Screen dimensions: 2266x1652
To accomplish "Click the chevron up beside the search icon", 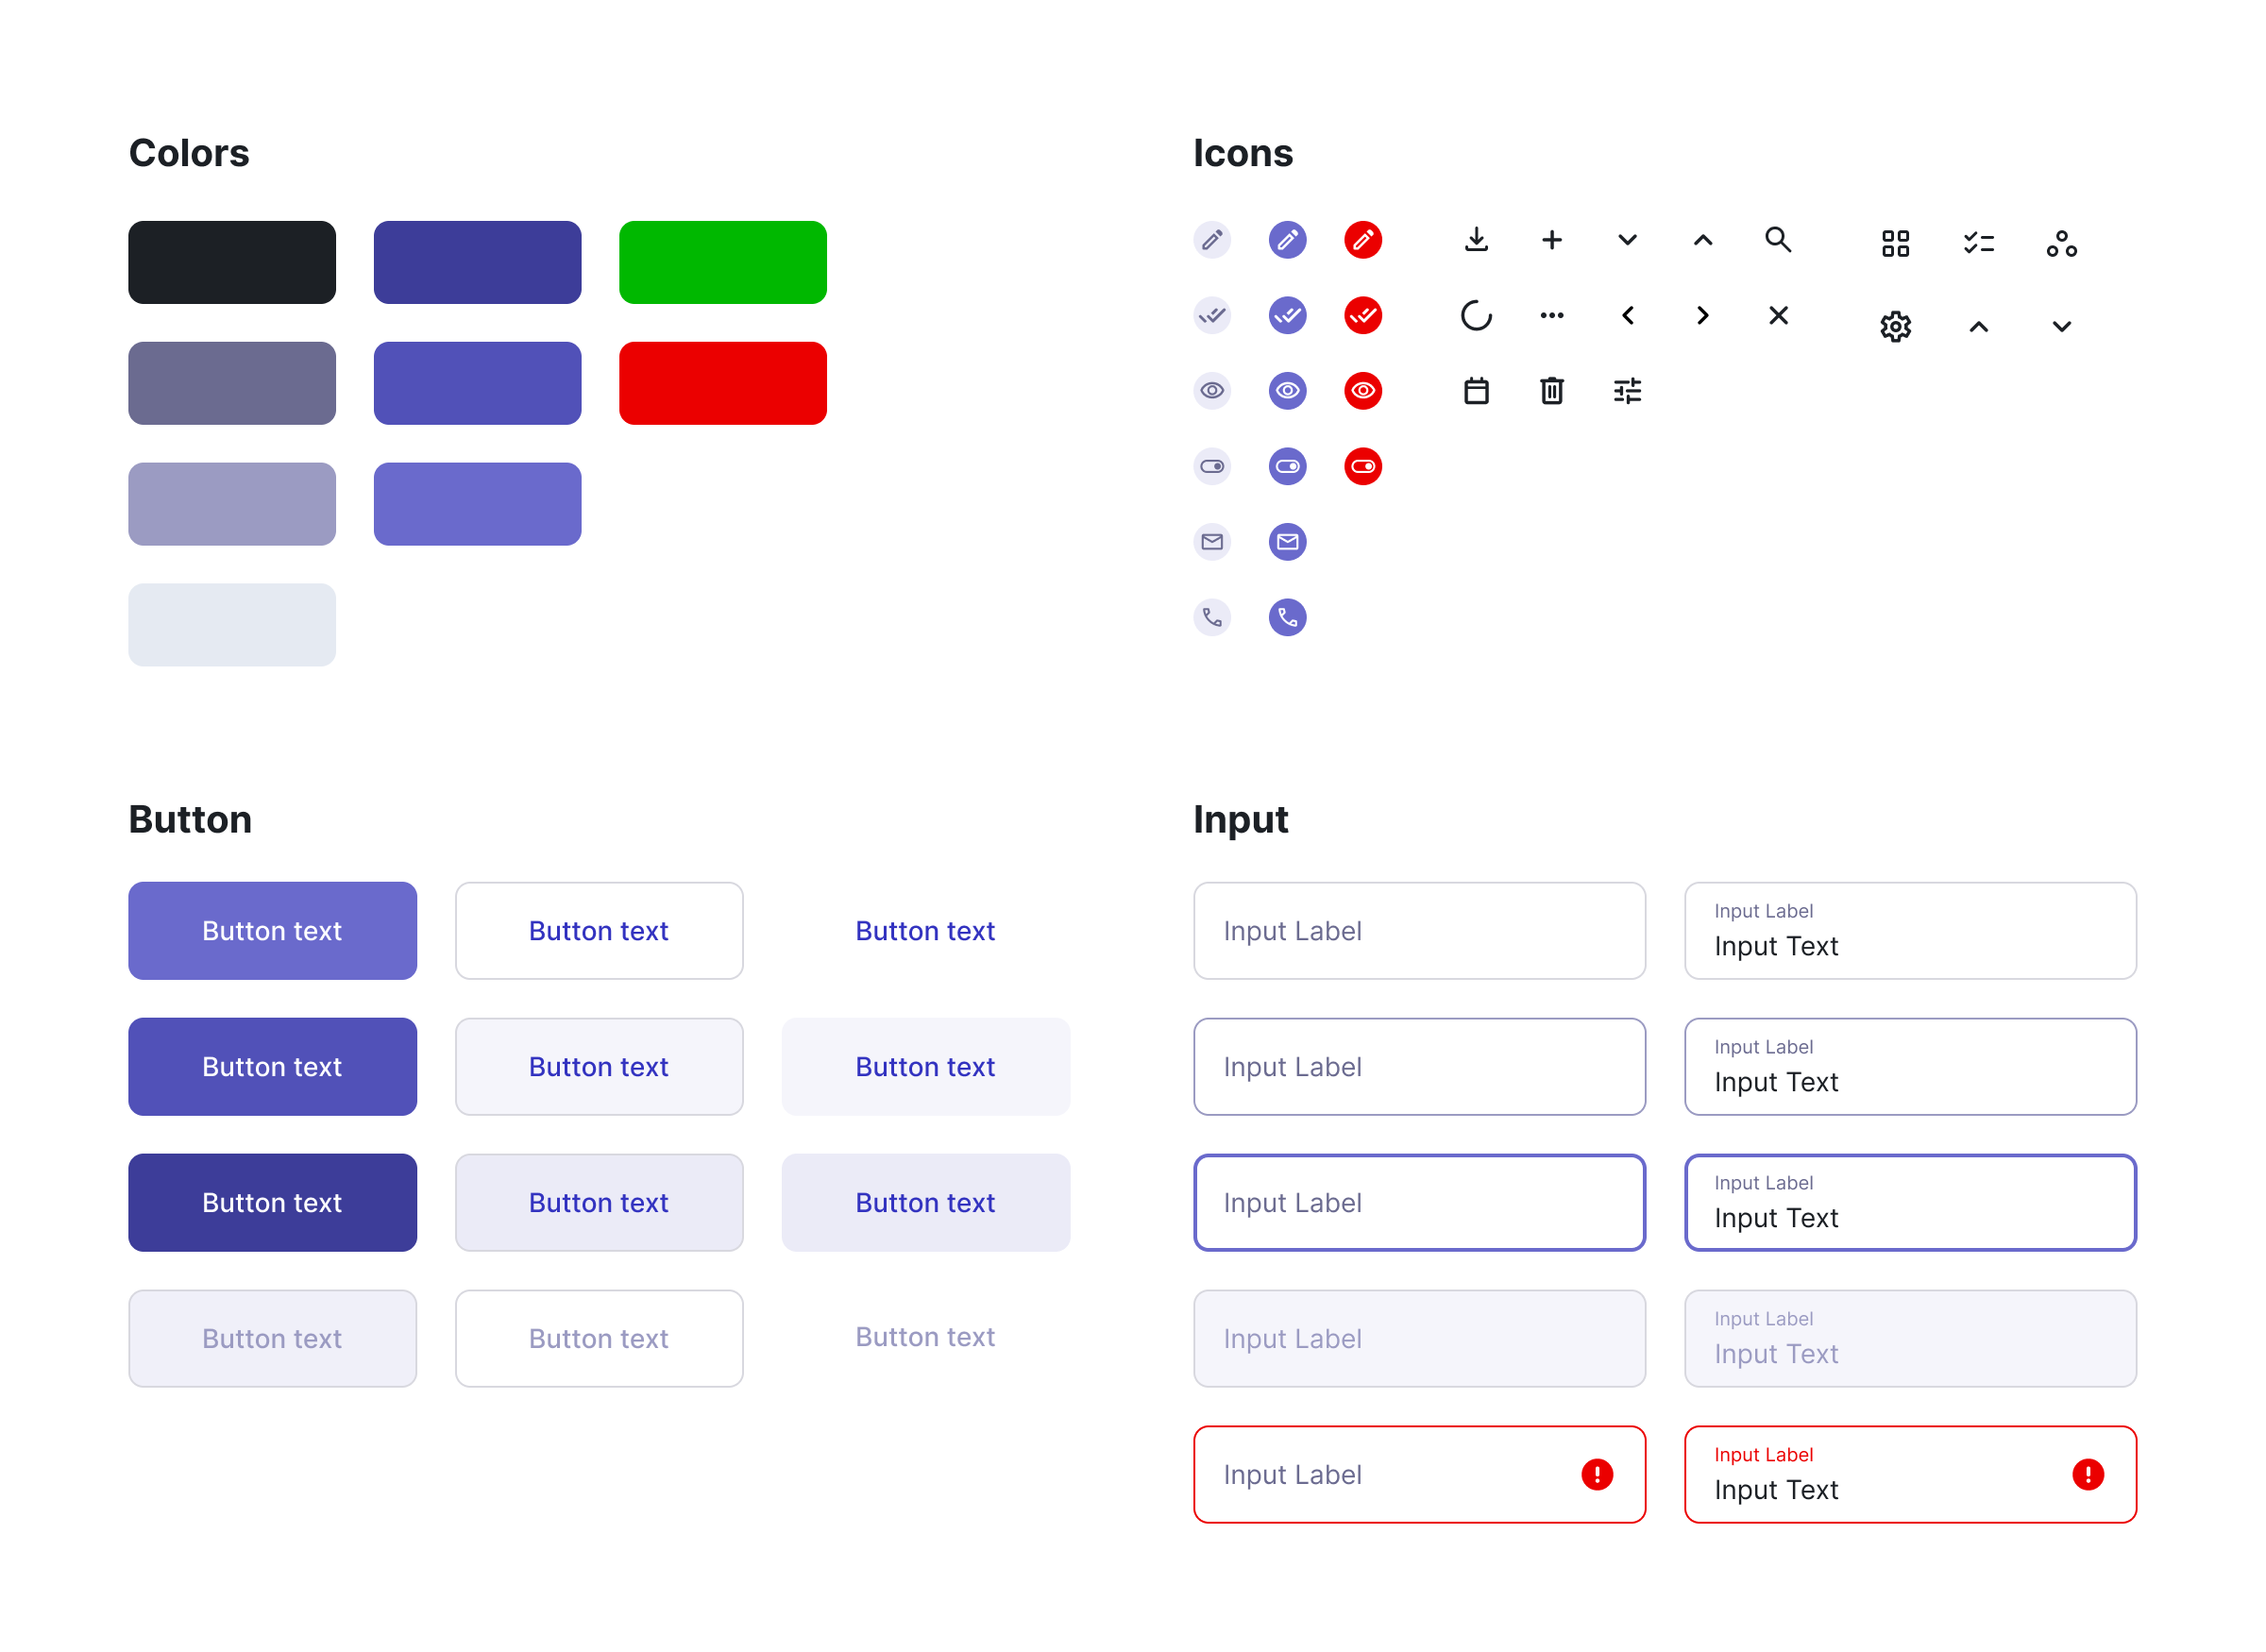I will pyautogui.click(x=1702, y=240).
